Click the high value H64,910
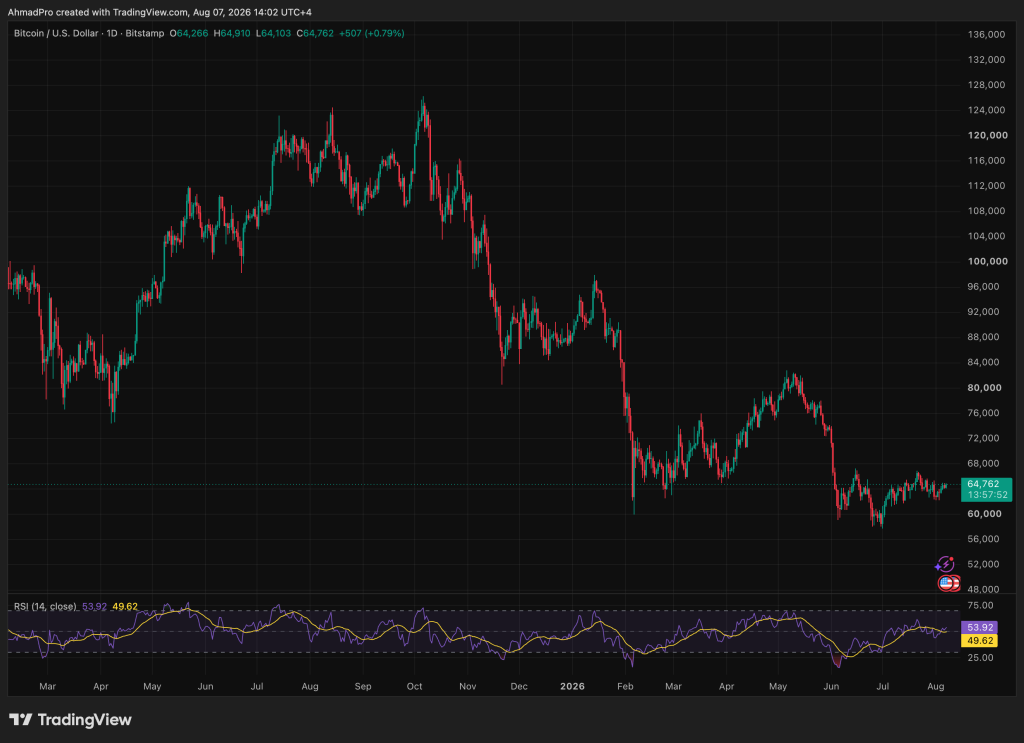 click(x=232, y=33)
